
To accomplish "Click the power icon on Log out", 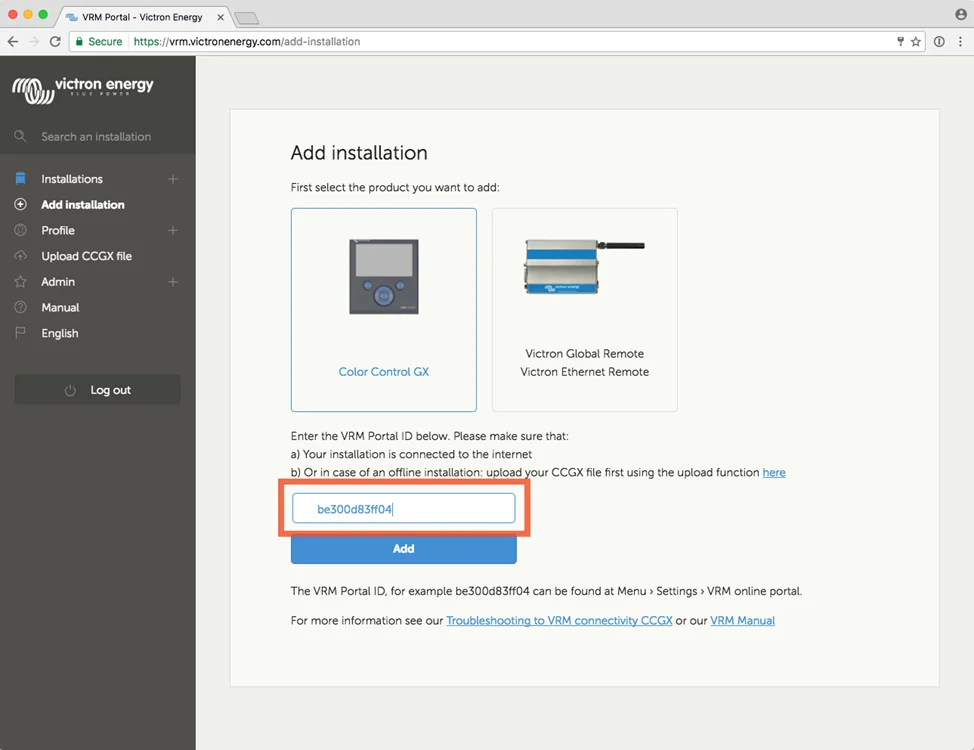I will 70,390.
